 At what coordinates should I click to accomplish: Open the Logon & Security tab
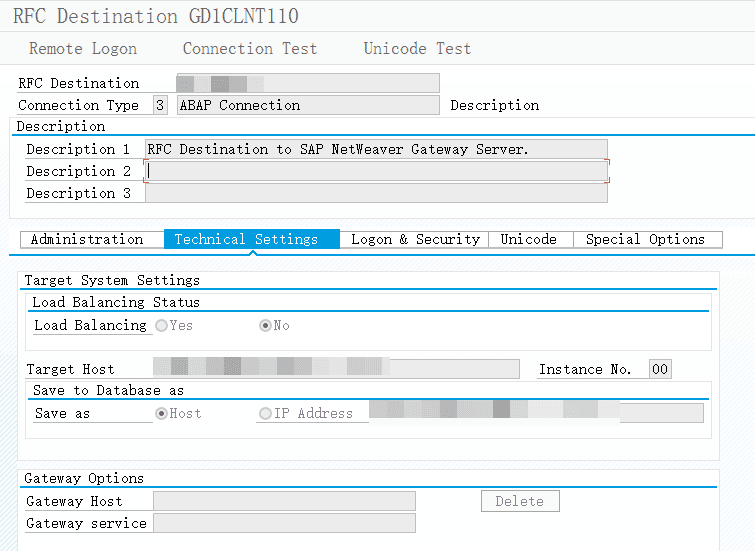click(415, 239)
